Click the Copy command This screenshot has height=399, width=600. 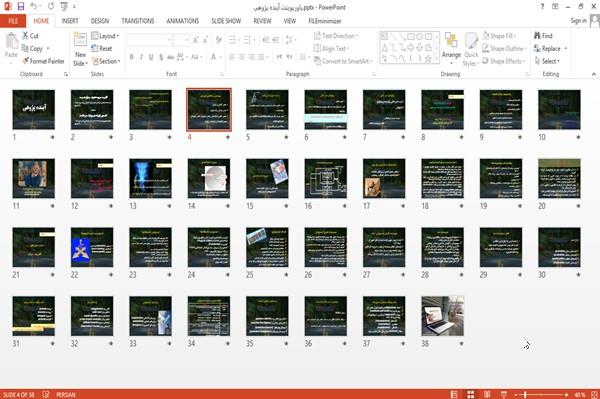pos(33,49)
